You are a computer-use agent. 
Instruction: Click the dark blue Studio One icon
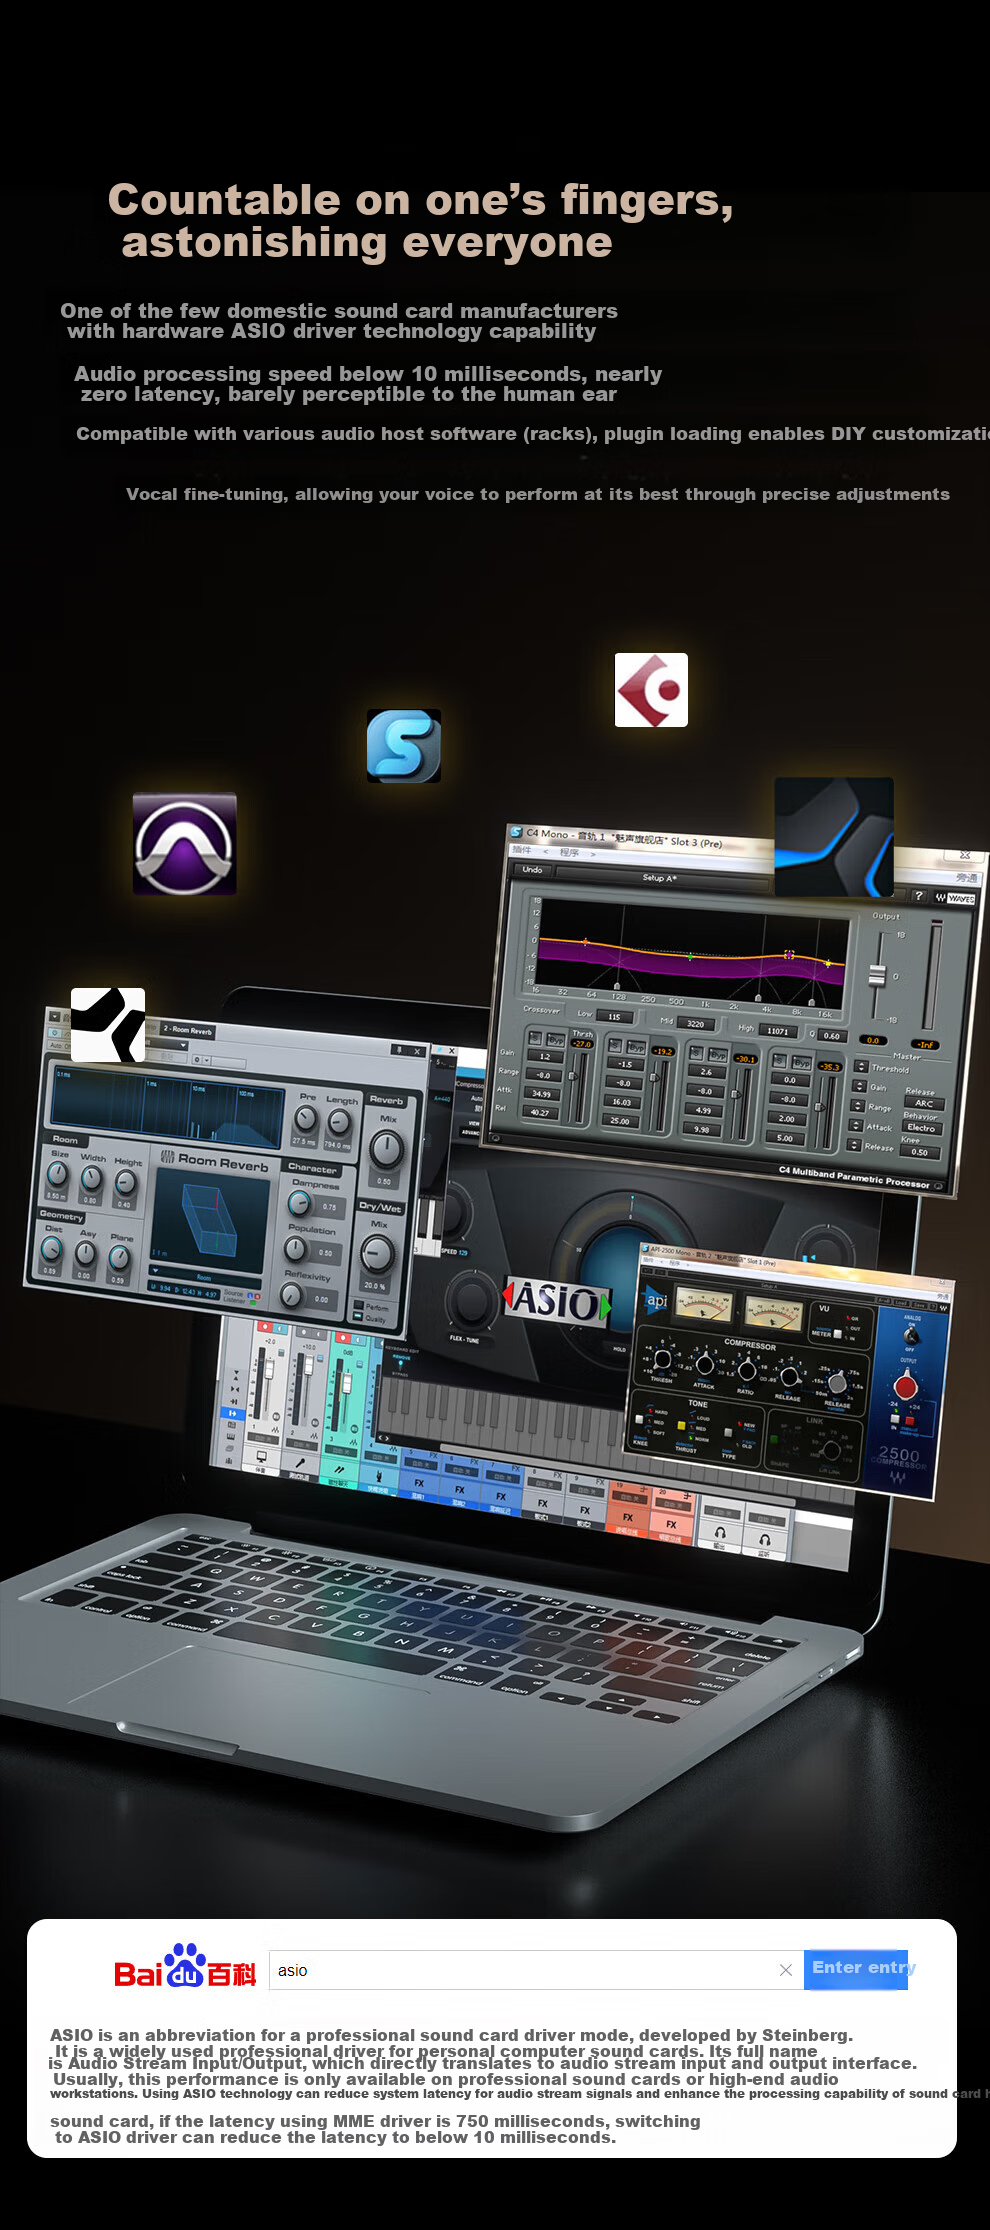tap(834, 837)
